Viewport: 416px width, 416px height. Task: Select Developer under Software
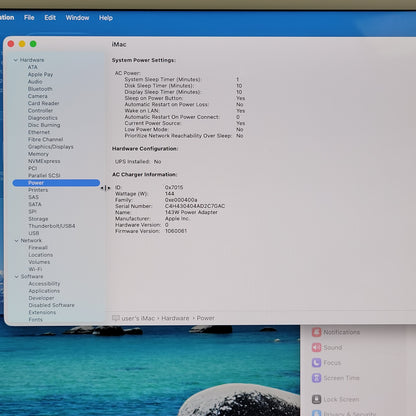(x=41, y=298)
